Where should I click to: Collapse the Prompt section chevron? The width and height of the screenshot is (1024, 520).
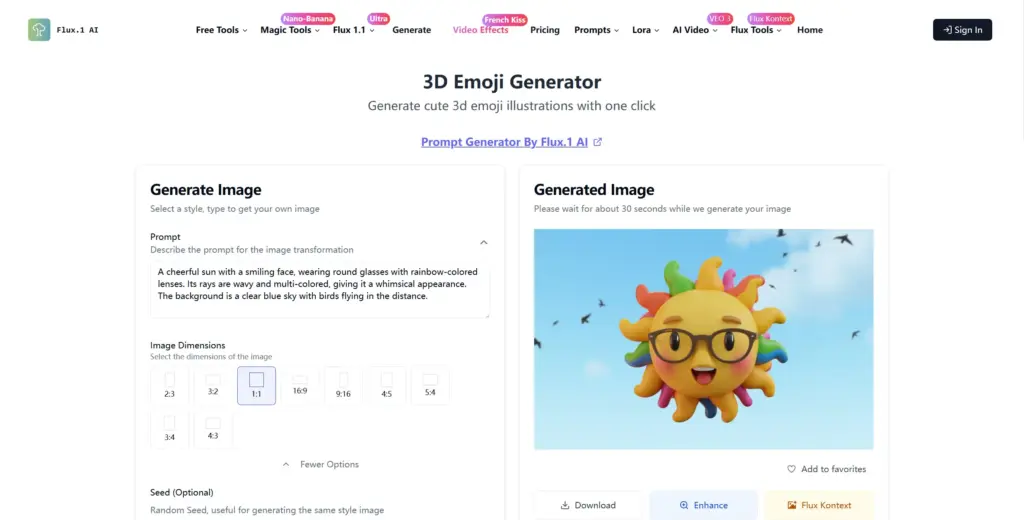pyautogui.click(x=484, y=242)
